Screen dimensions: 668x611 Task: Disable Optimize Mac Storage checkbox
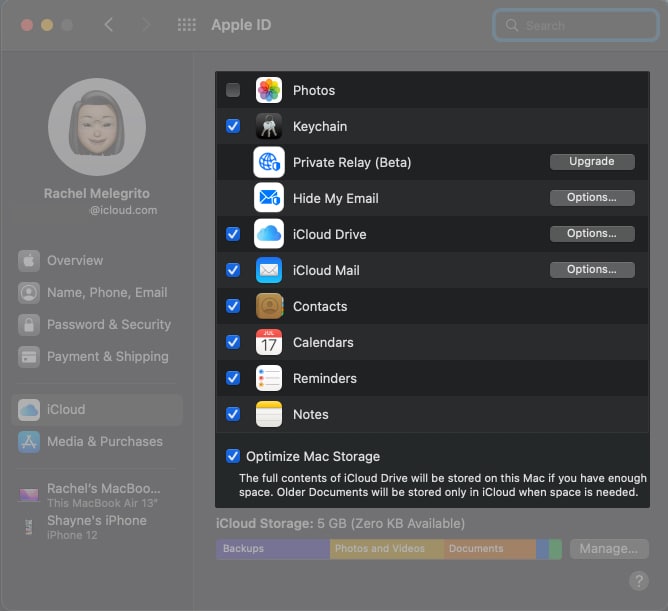[x=233, y=456]
